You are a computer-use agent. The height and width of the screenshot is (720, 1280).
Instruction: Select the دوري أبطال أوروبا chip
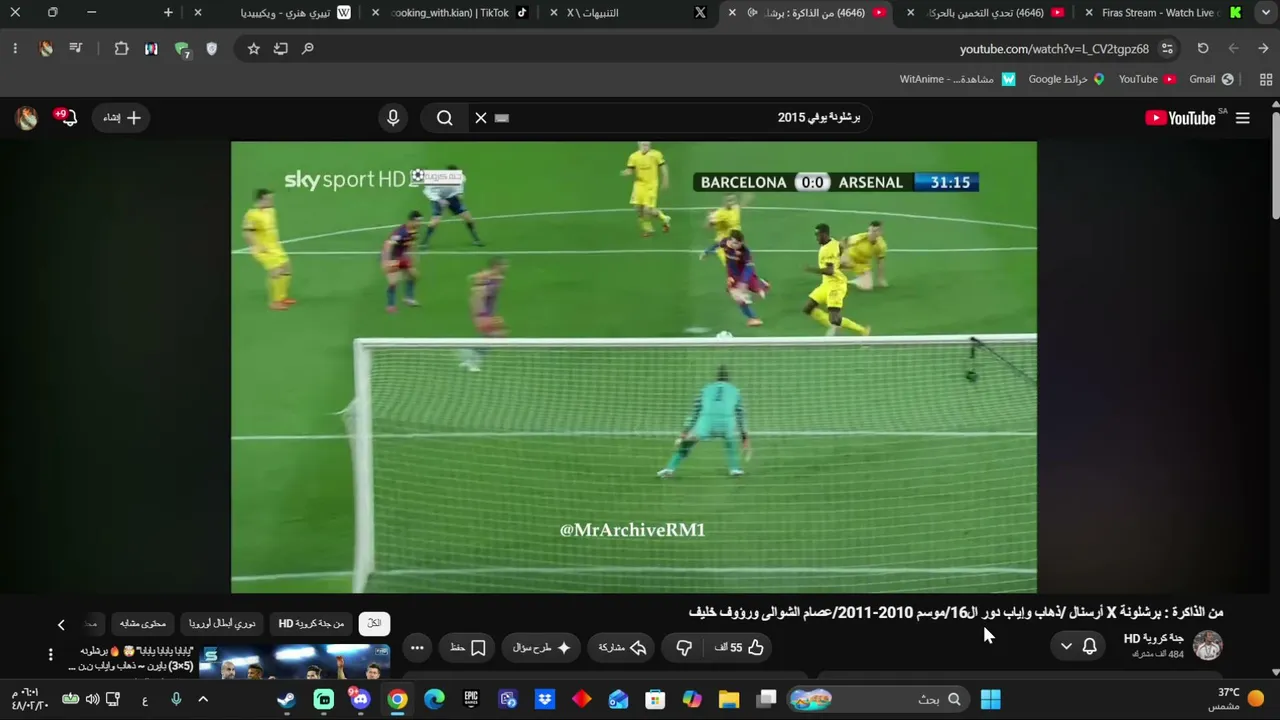(223, 624)
